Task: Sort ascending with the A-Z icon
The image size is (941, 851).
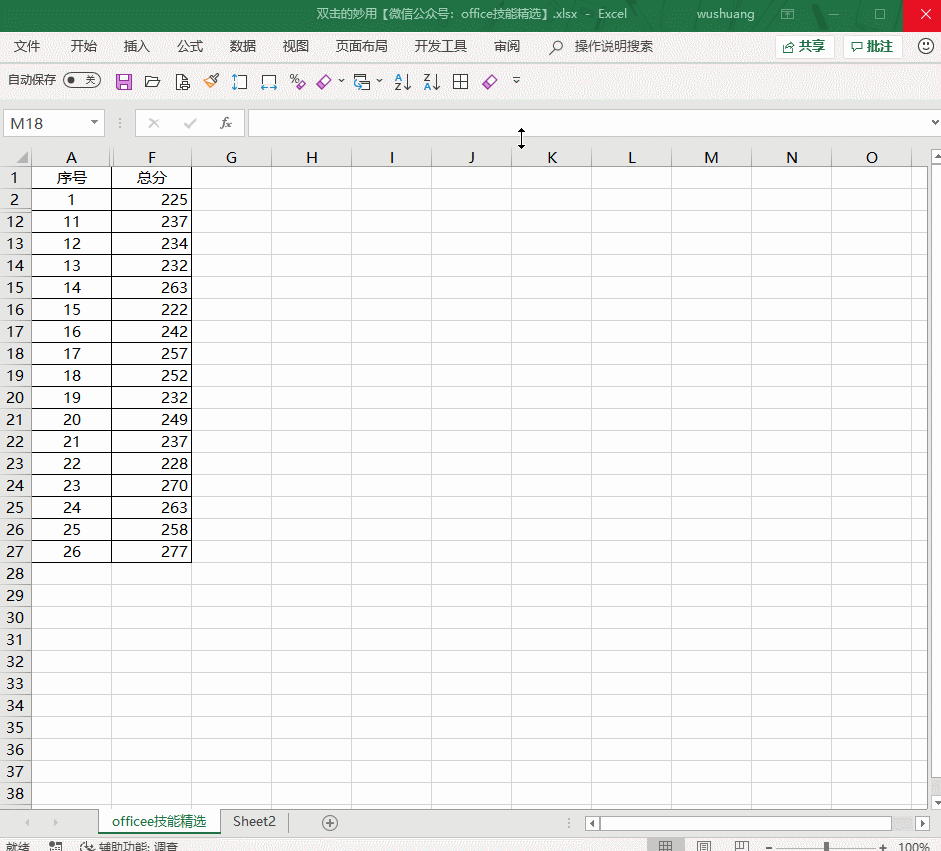Action: pos(403,82)
